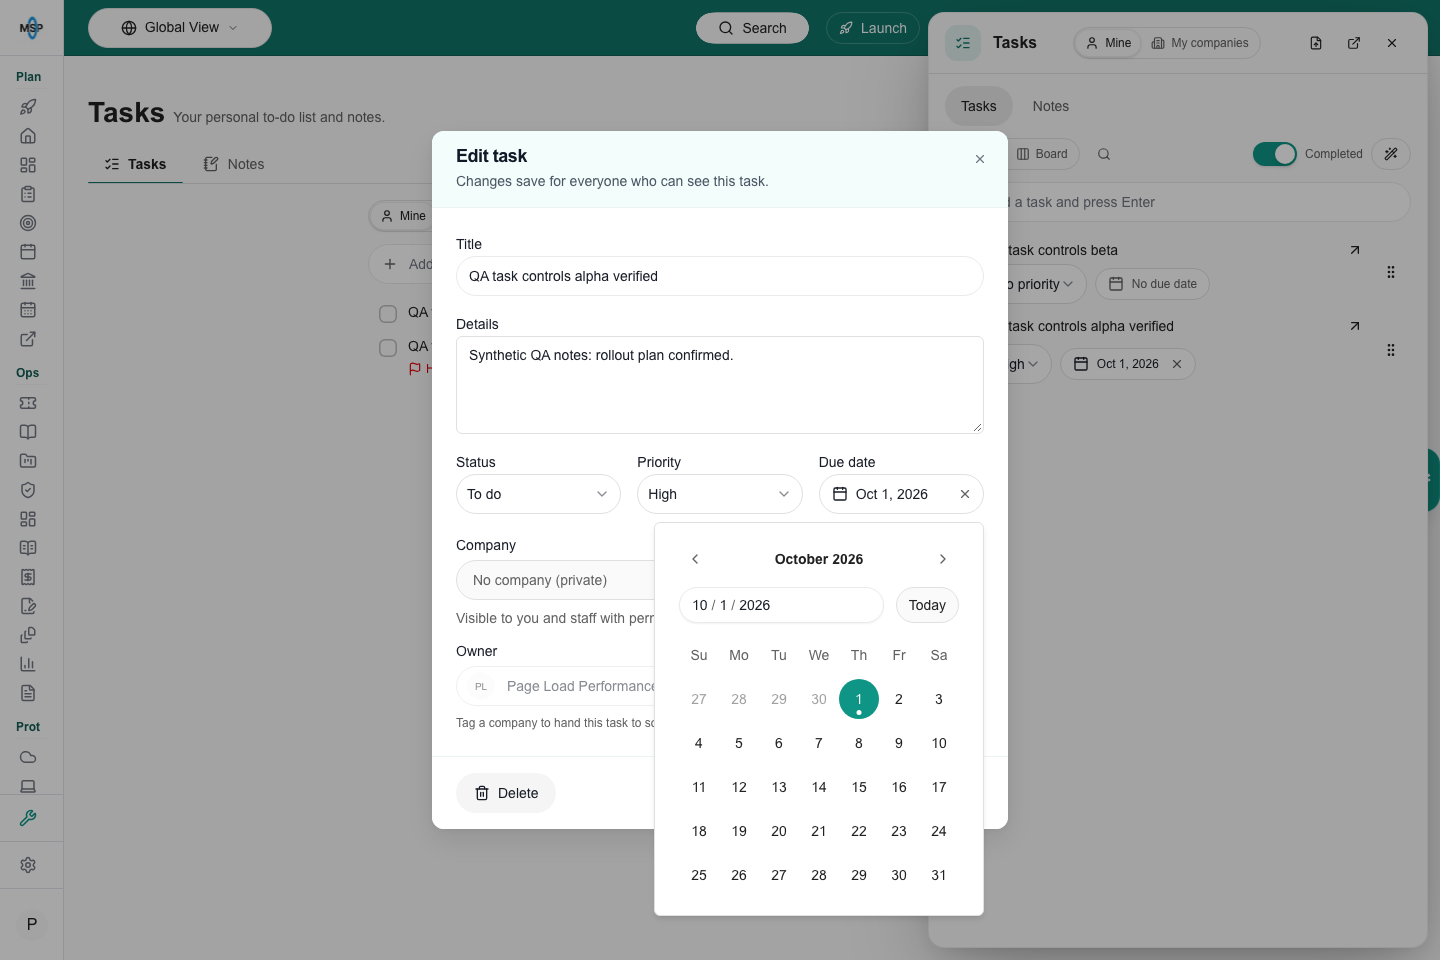Open the Priority dropdown

(719, 494)
